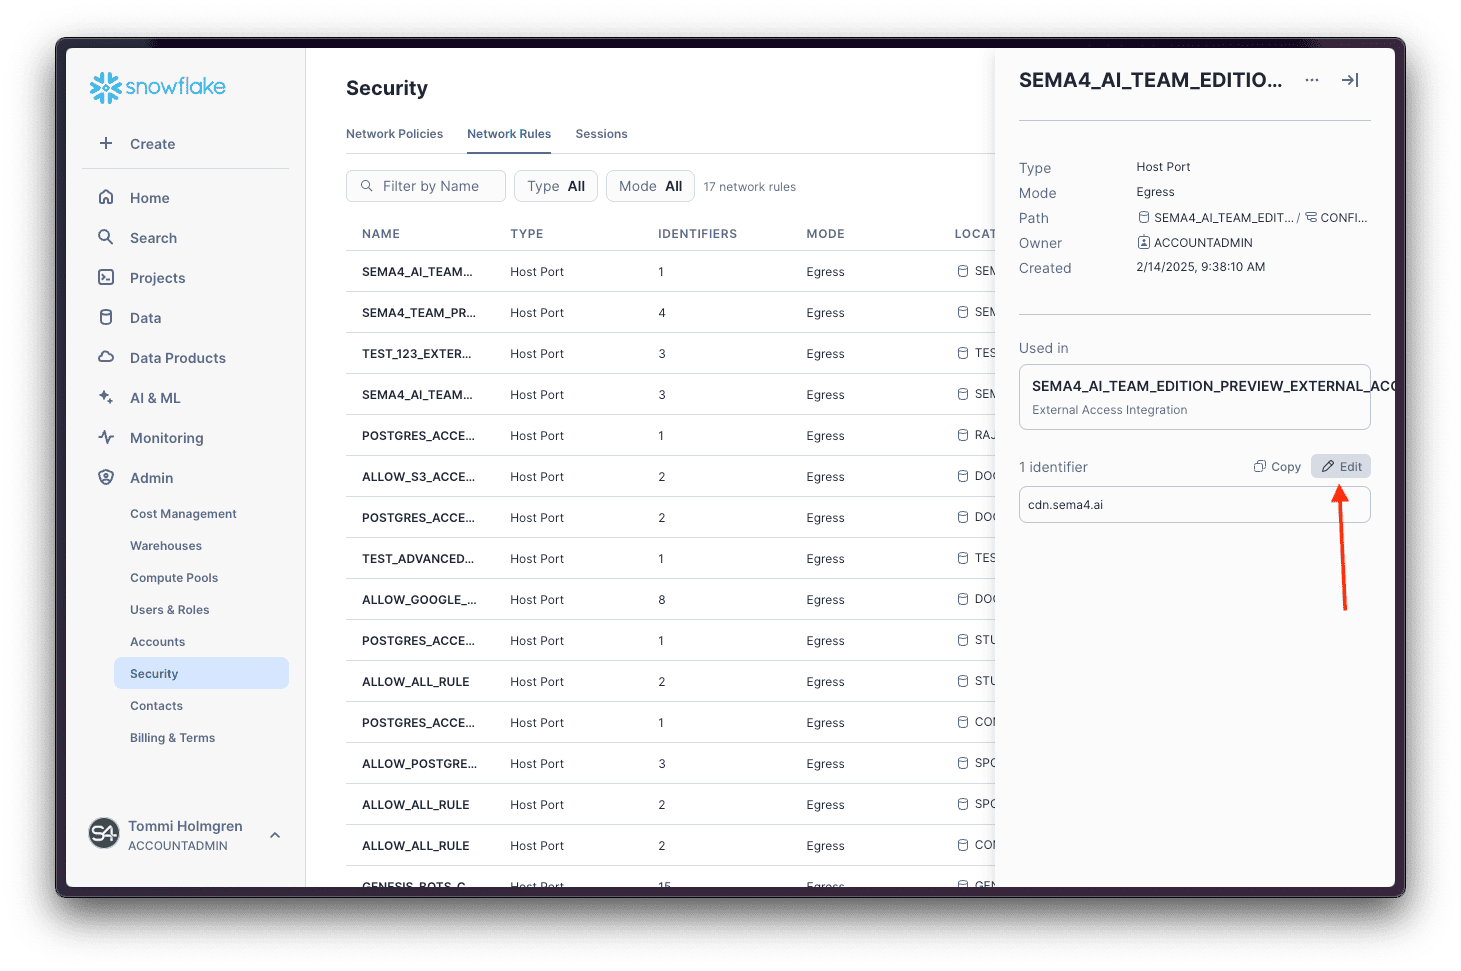Open the three-dot more options menu

pyautogui.click(x=1312, y=80)
